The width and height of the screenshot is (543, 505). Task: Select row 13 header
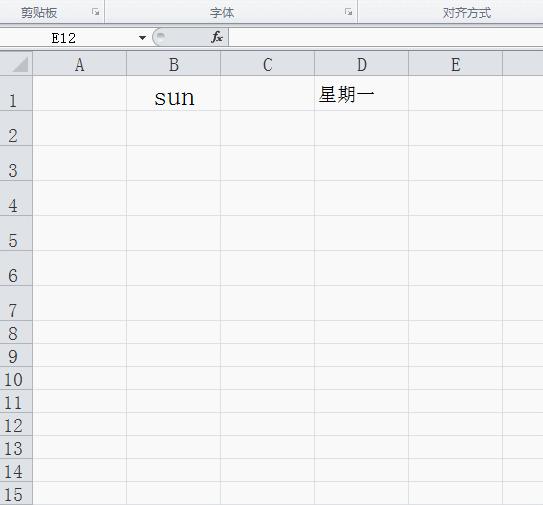pos(16,448)
